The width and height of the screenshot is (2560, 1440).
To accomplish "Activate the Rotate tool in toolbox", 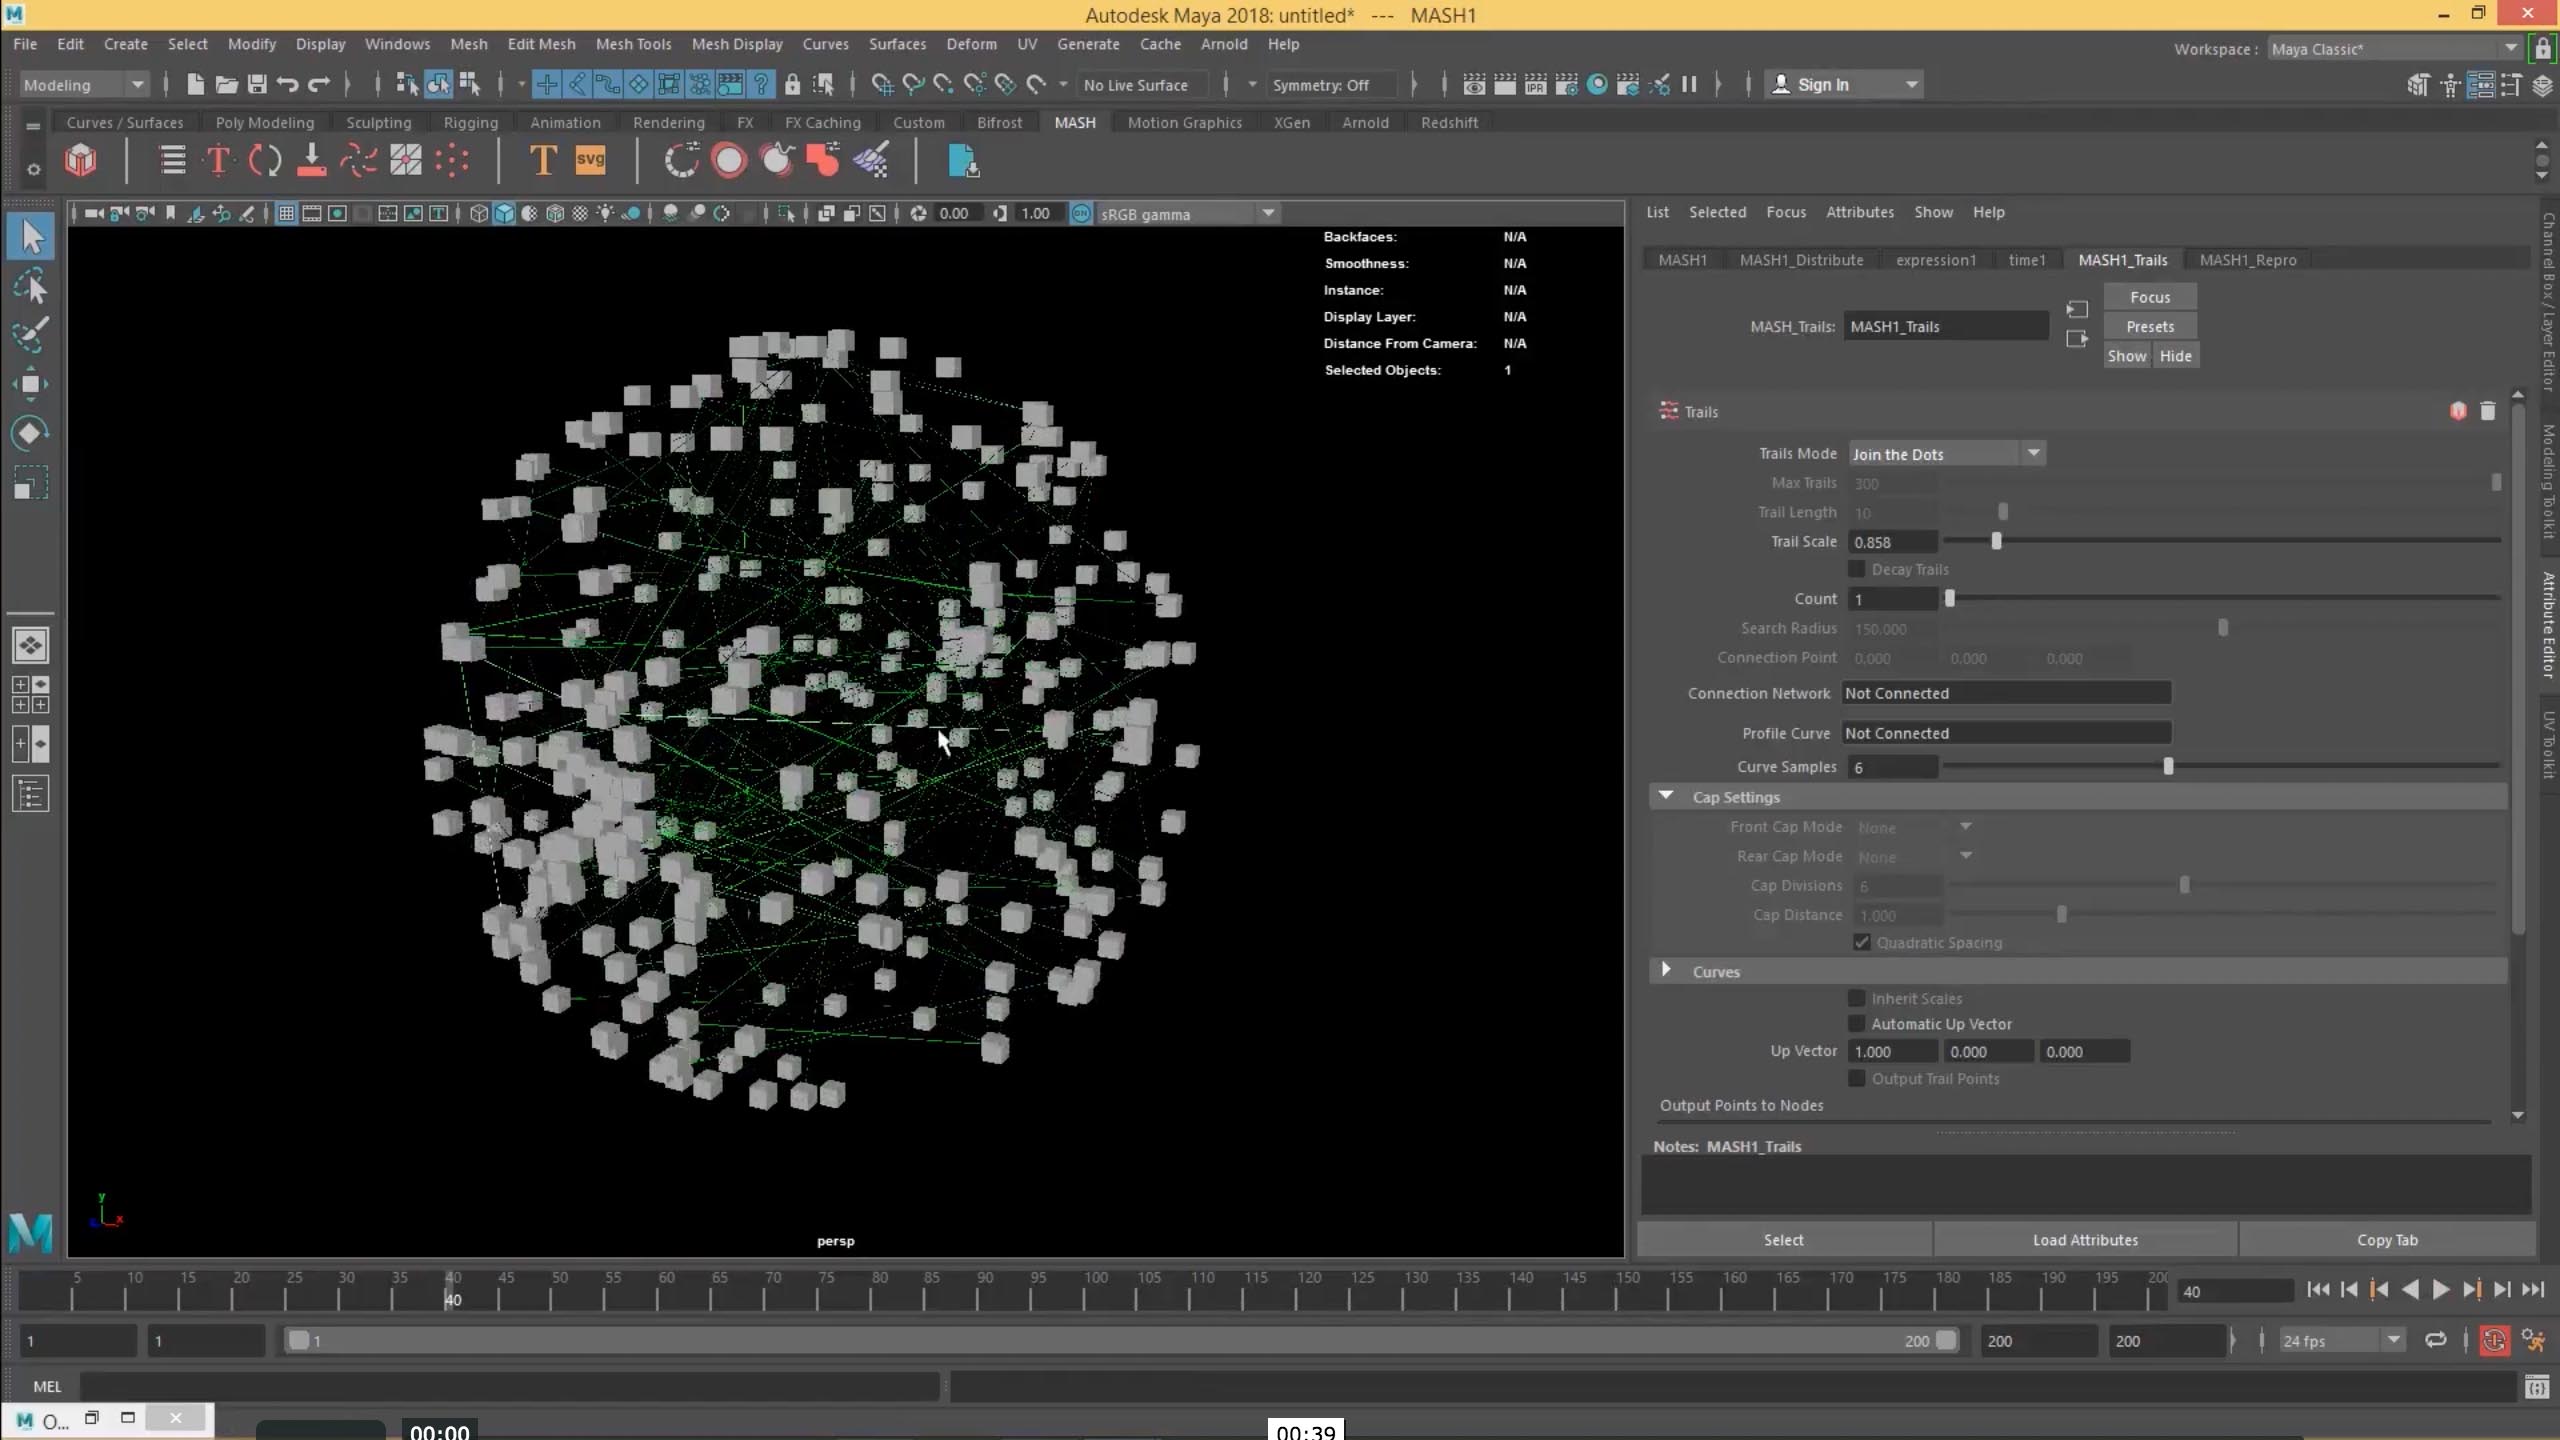I will tap(30, 433).
